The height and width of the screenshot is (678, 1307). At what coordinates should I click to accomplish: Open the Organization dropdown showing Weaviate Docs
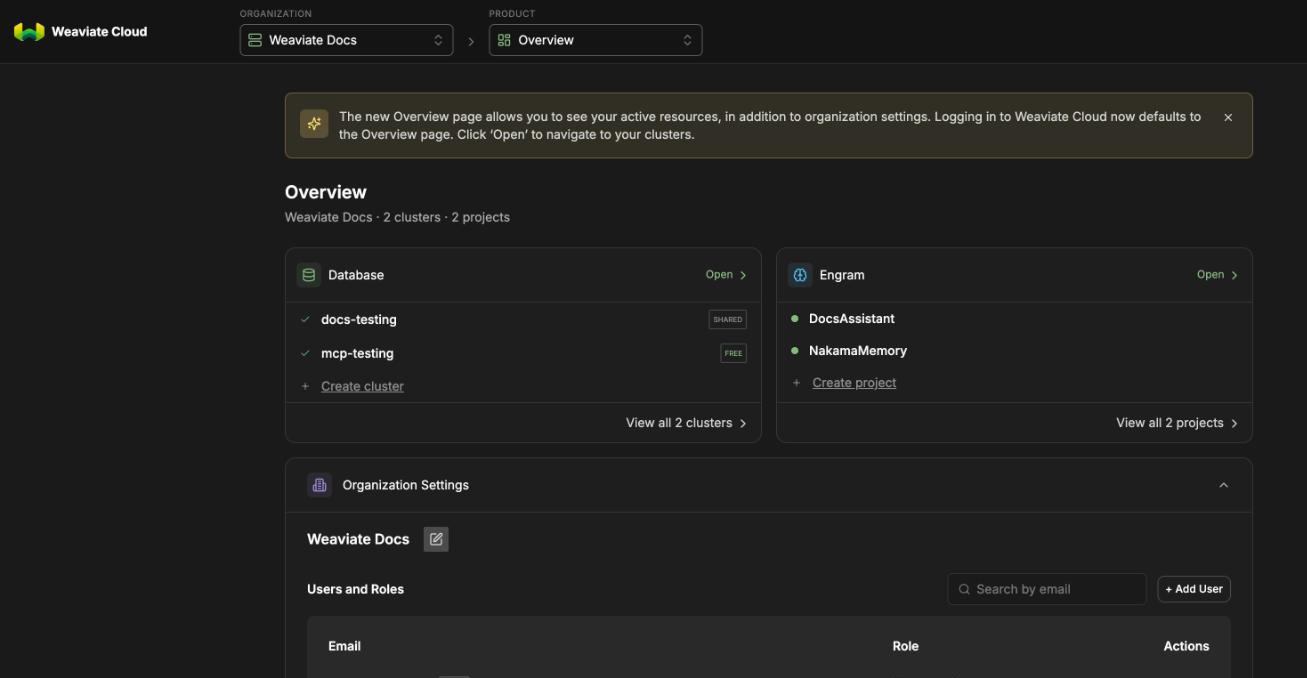346,40
